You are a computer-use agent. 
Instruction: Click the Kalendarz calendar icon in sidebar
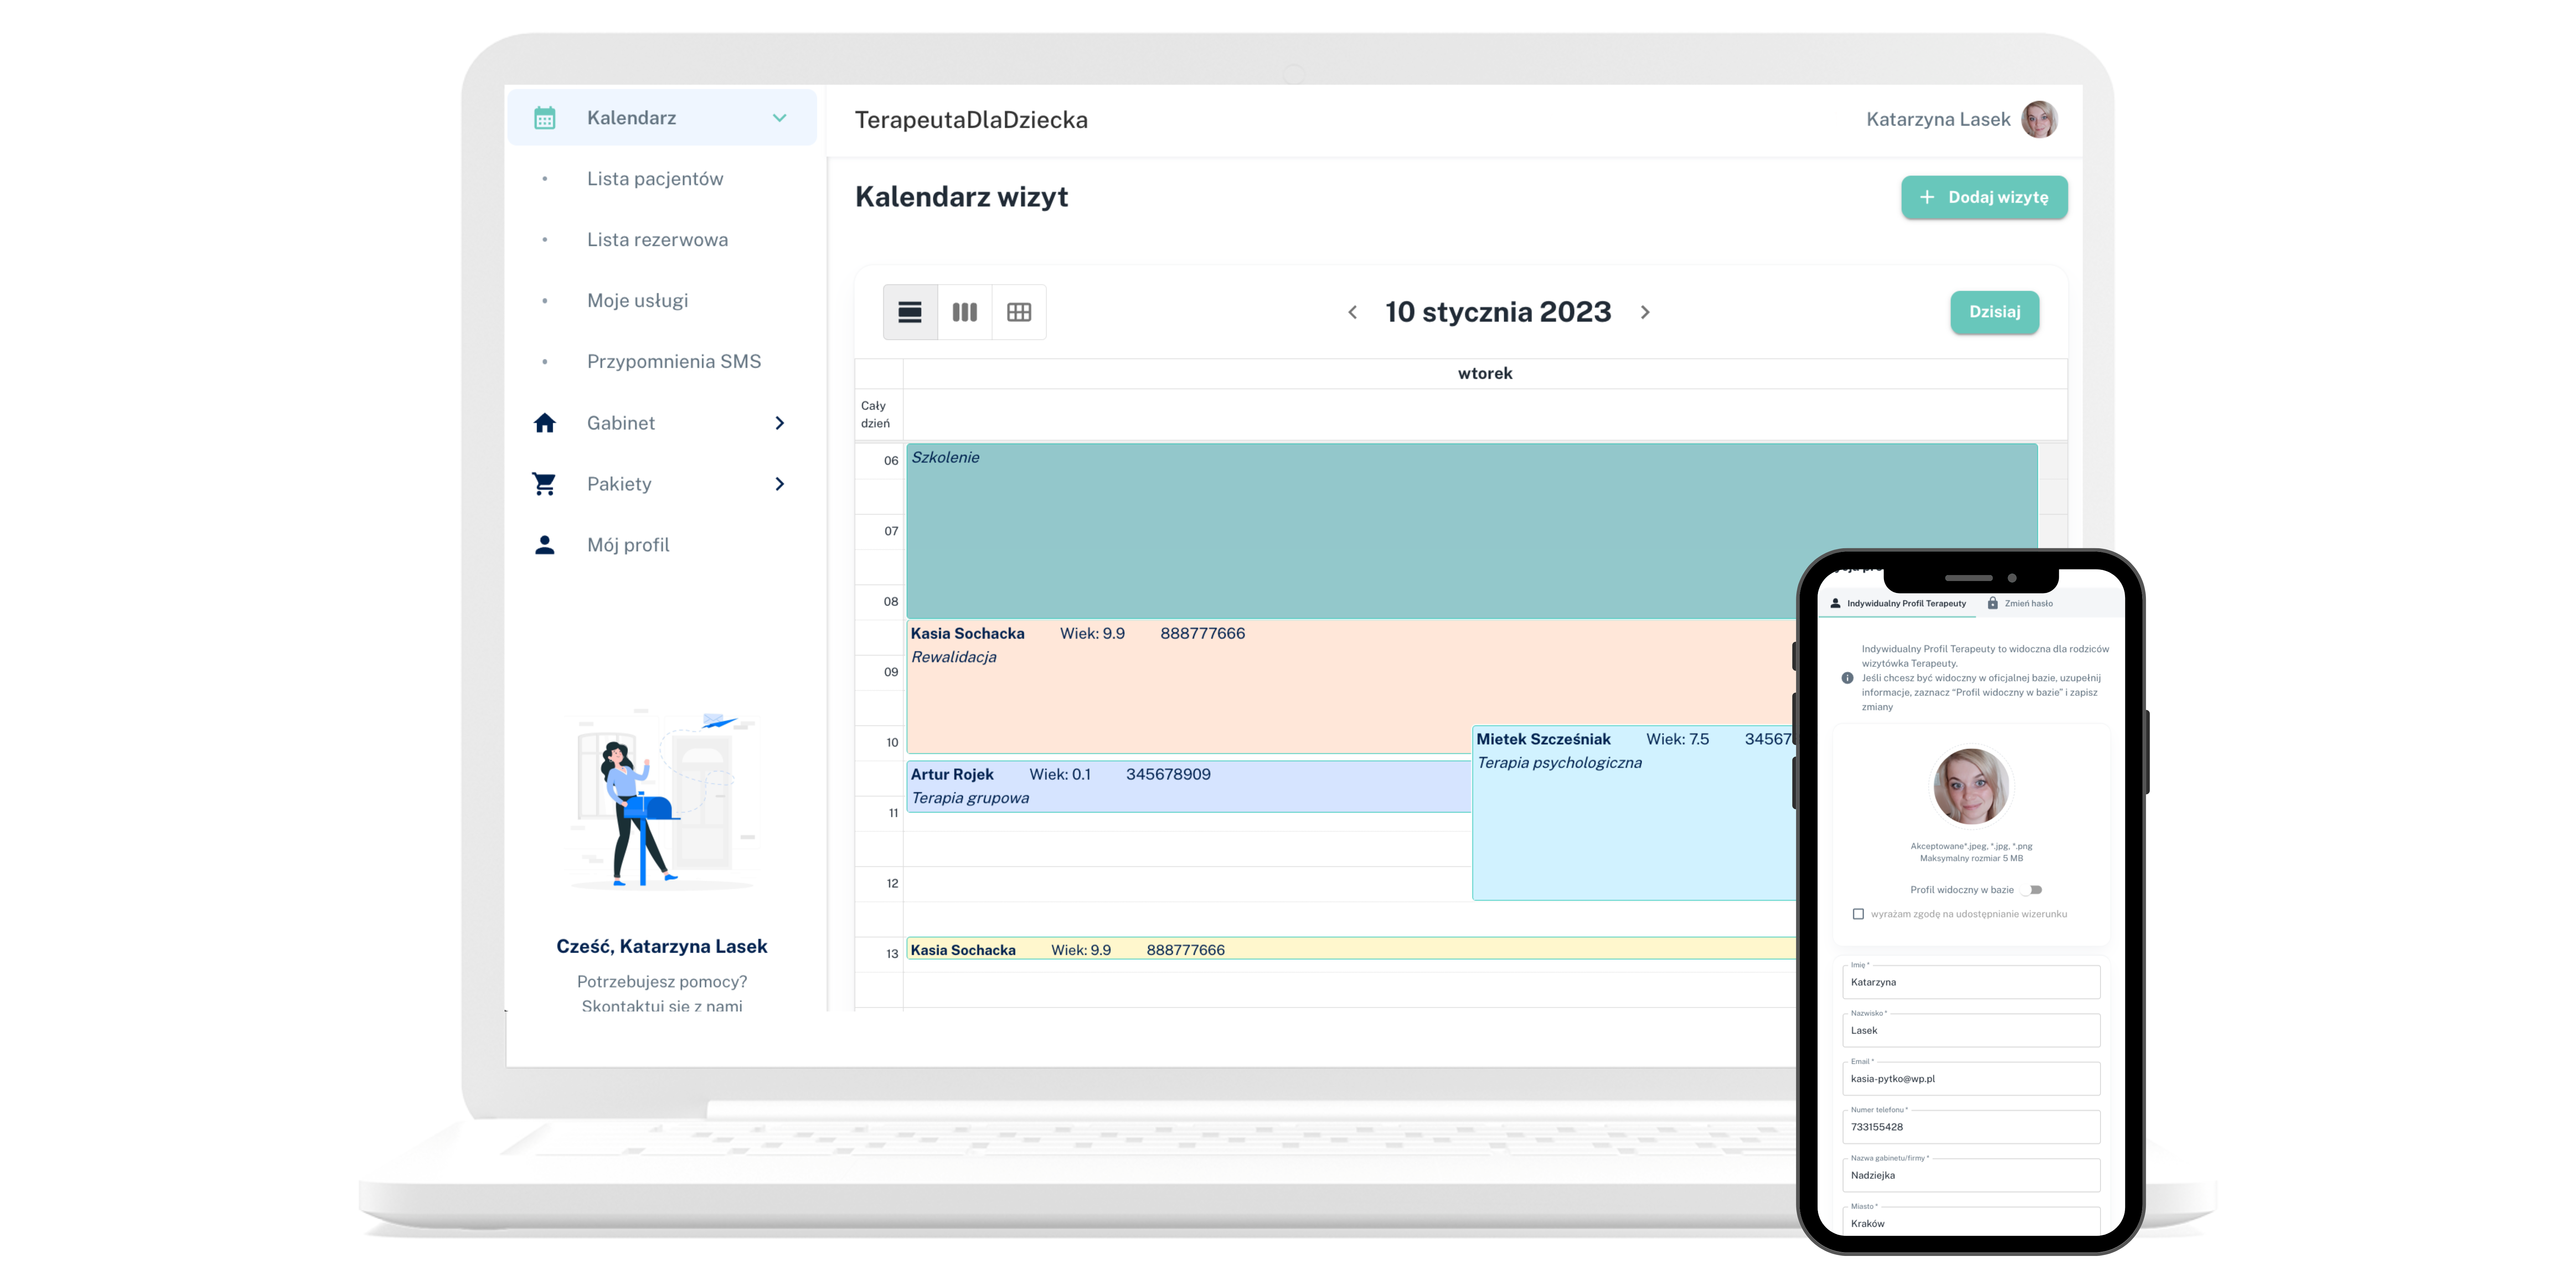coord(544,118)
